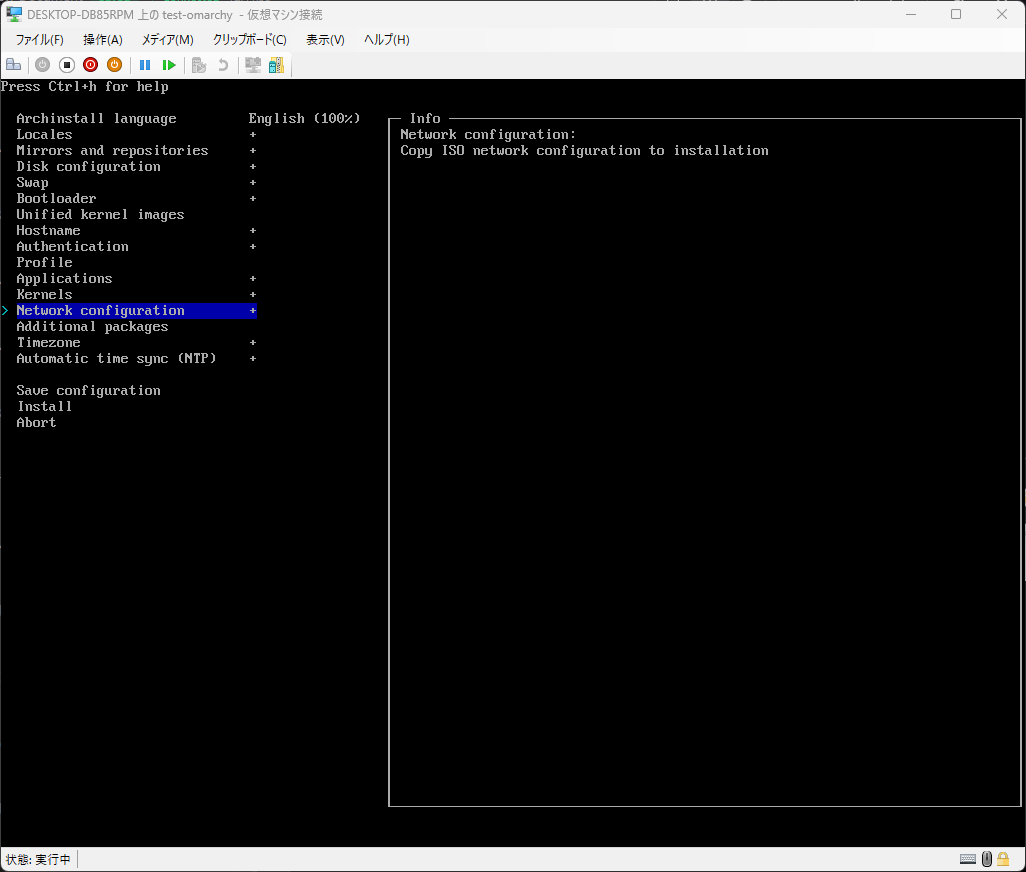
Task: Click the VM connection title bar icon
Action: [14, 14]
